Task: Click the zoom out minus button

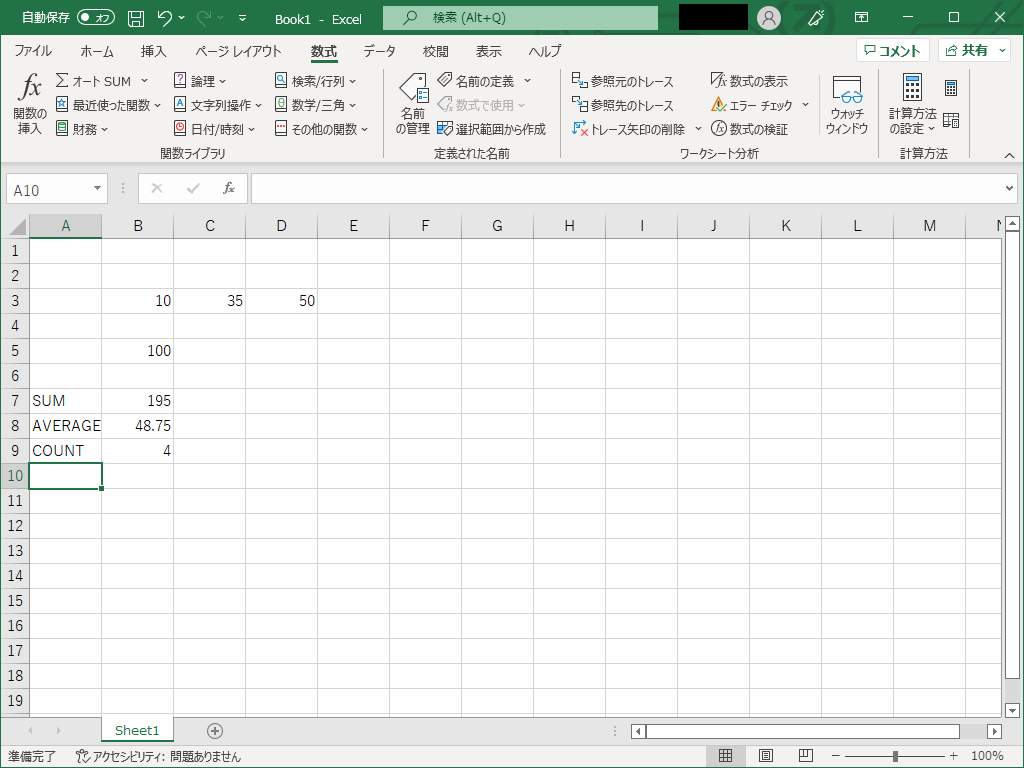Action: pyautogui.click(x=835, y=756)
